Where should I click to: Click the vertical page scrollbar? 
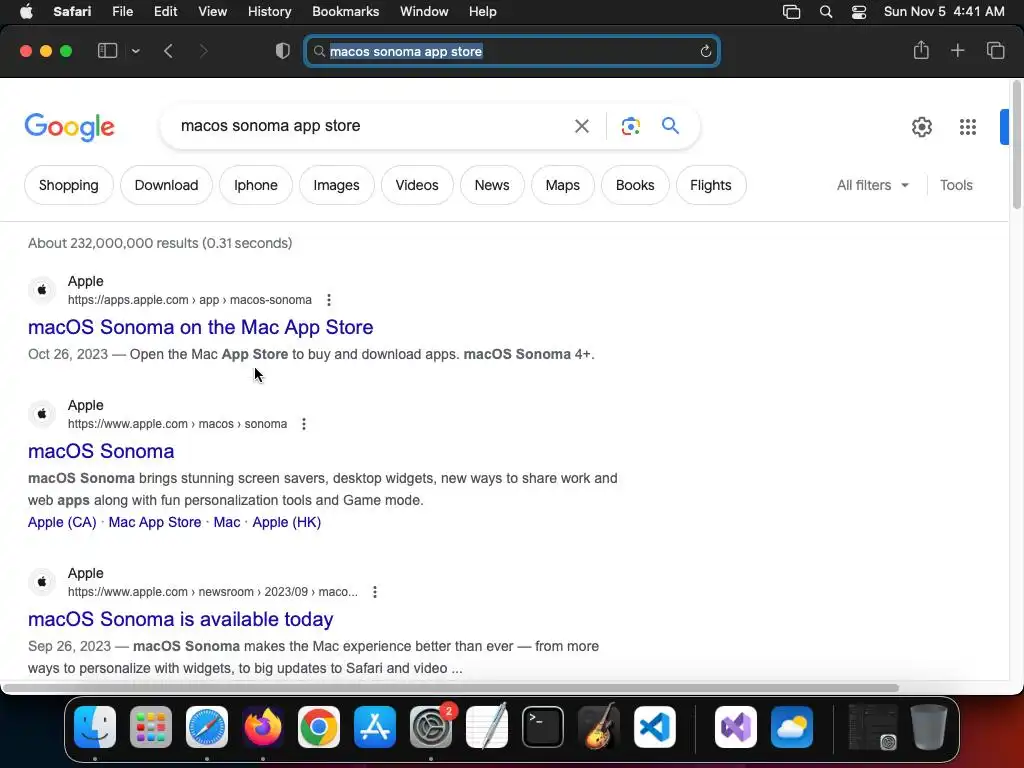click(x=1016, y=145)
